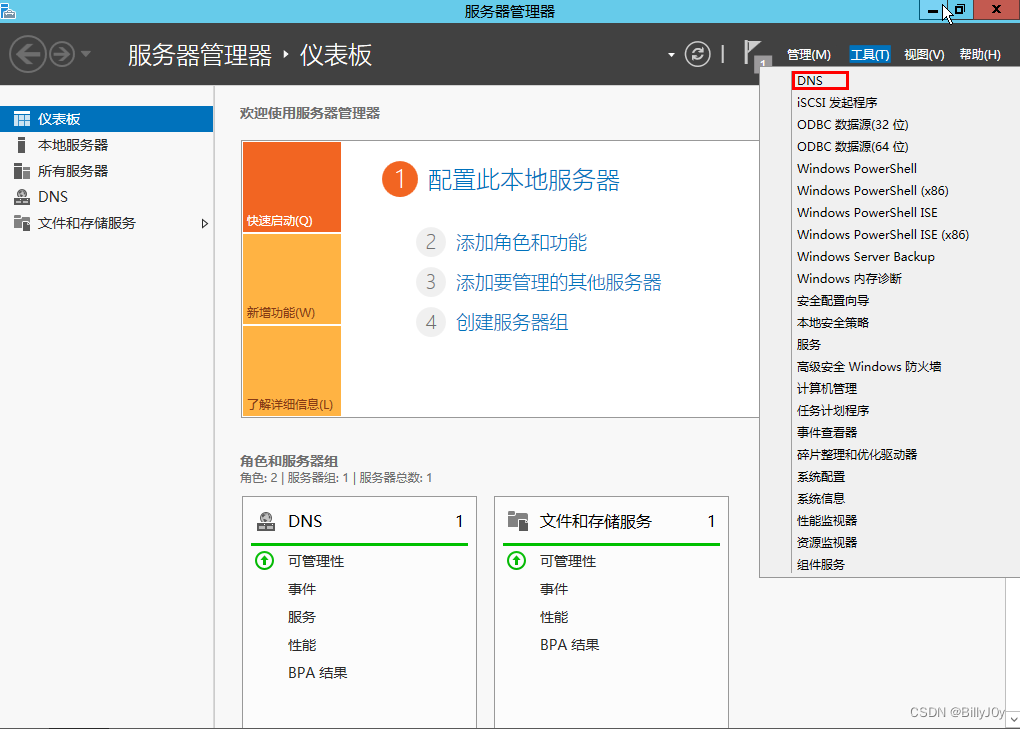
Task: Expand the 文件和存储服务 sidebar arrow
Action: [x=204, y=224]
